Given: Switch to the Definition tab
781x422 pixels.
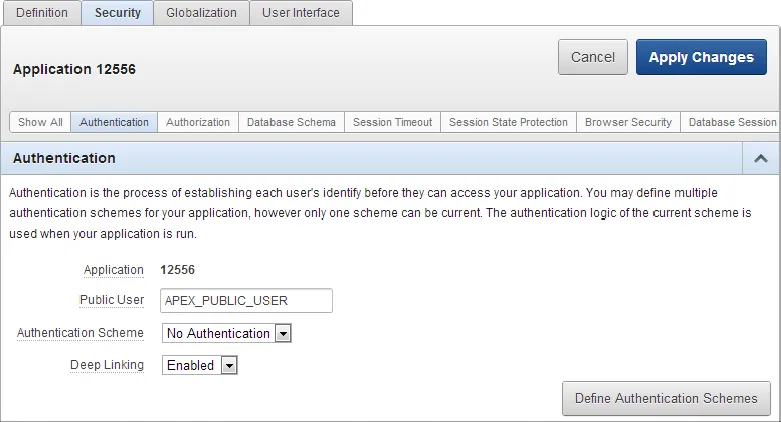Looking at the screenshot, I should pyautogui.click(x=42, y=13).
